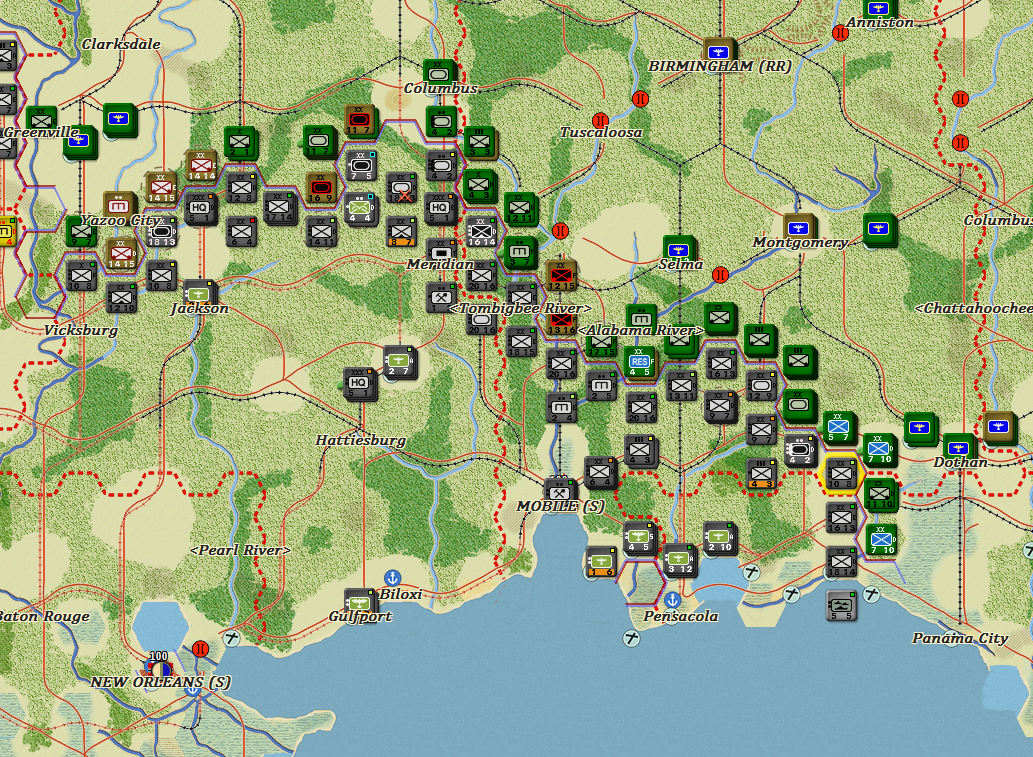Click the Vicksburg city label
The image size is (1033, 757).
pos(81,330)
